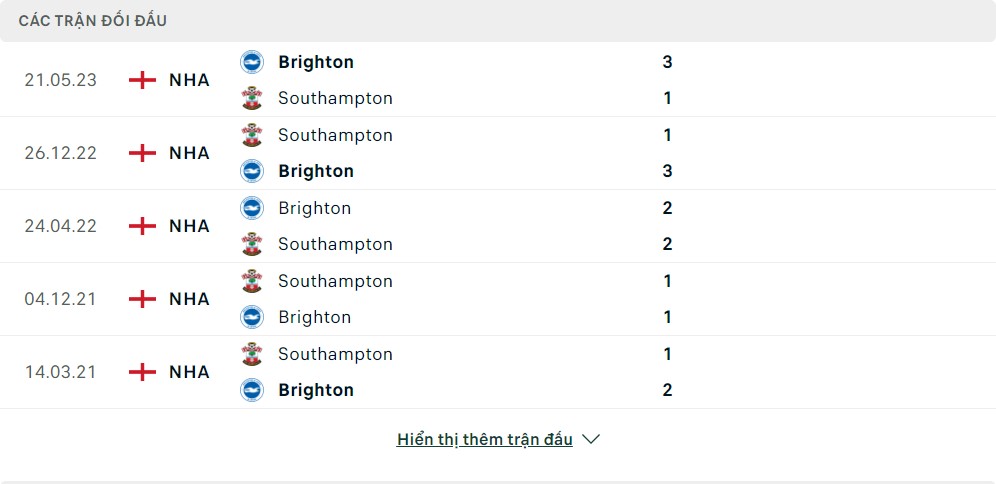Open Brighton team name in 21.05.23 match
This screenshot has height=484, width=996.
[x=316, y=62]
